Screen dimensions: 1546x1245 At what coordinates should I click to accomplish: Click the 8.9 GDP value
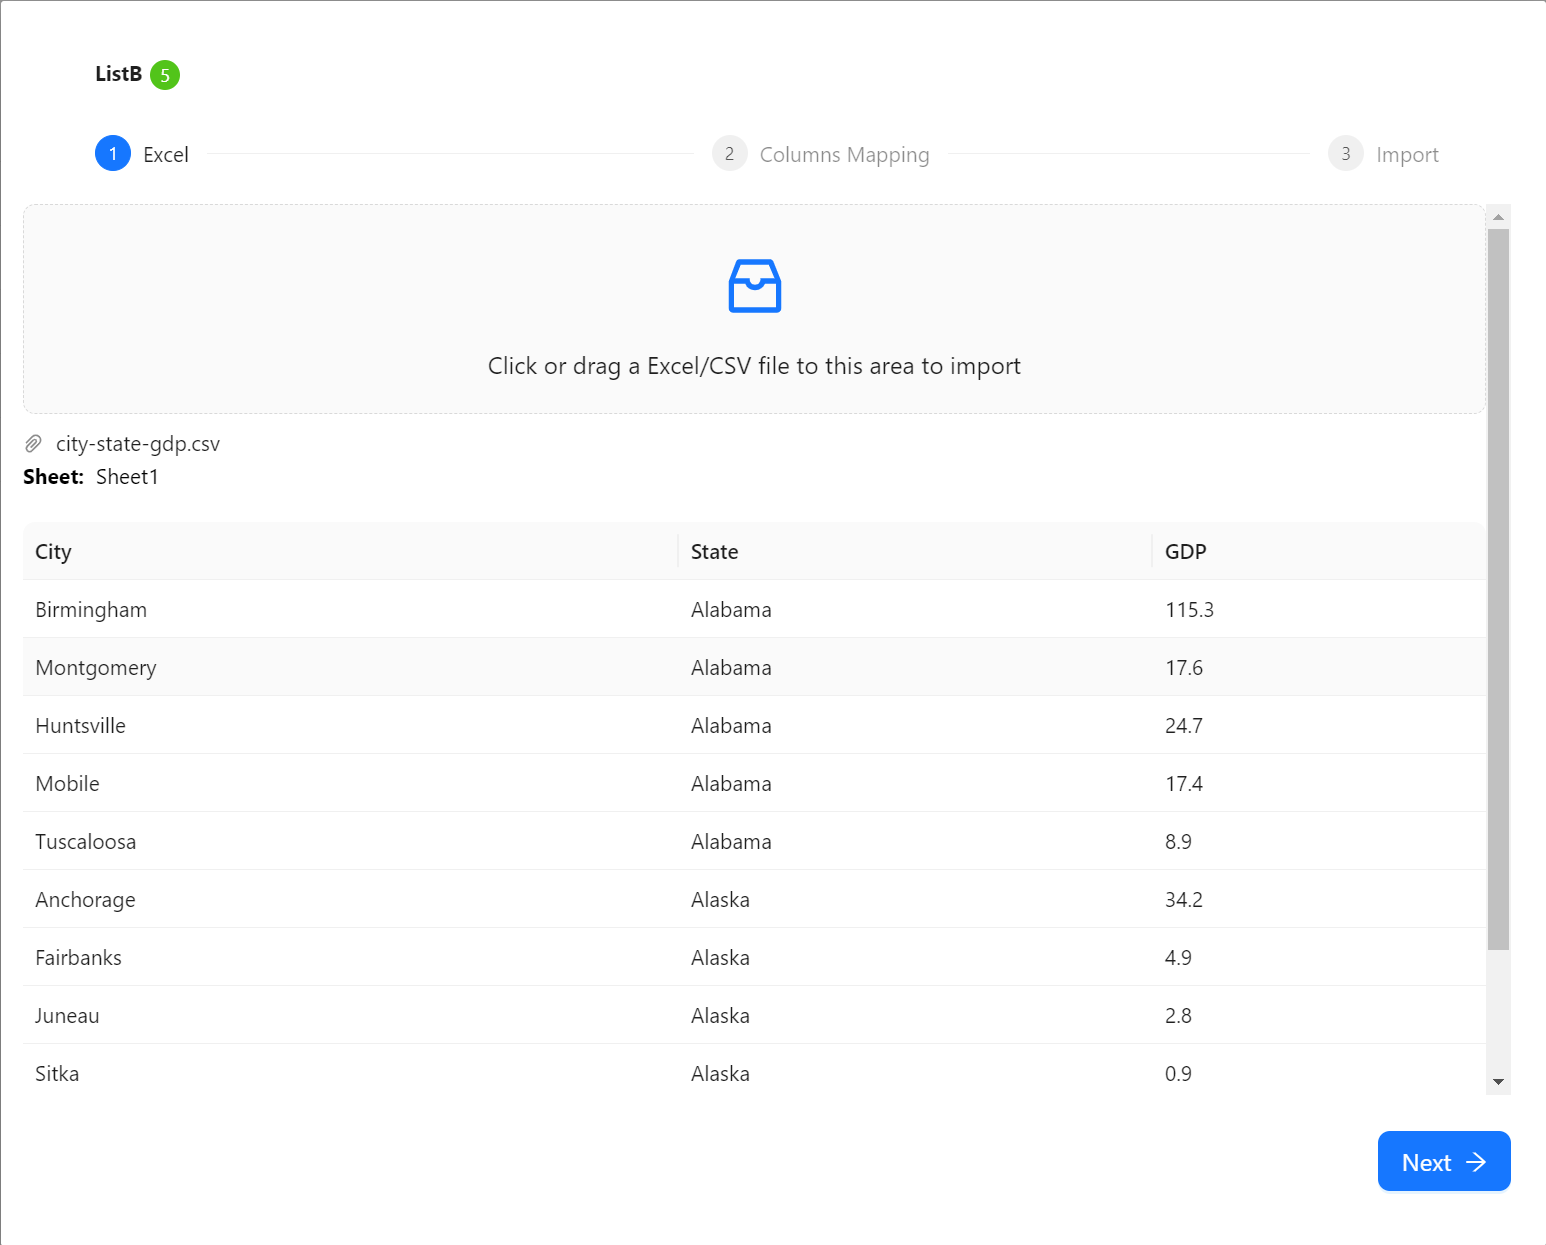click(1178, 842)
